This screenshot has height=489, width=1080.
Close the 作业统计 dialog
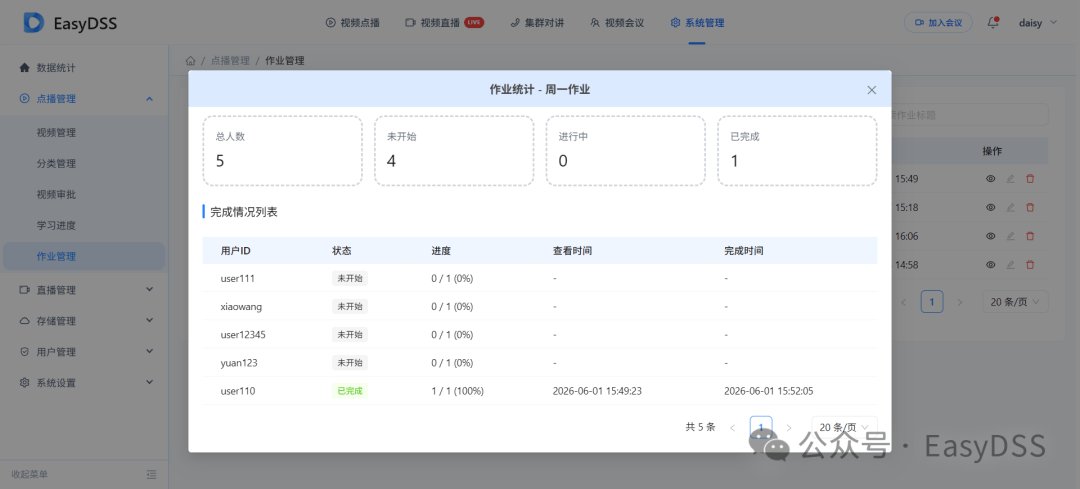click(871, 90)
